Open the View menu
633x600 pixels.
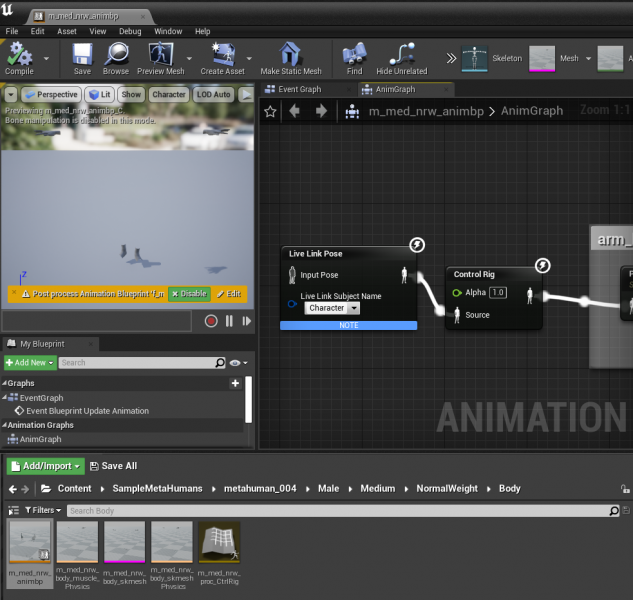(97, 31)
